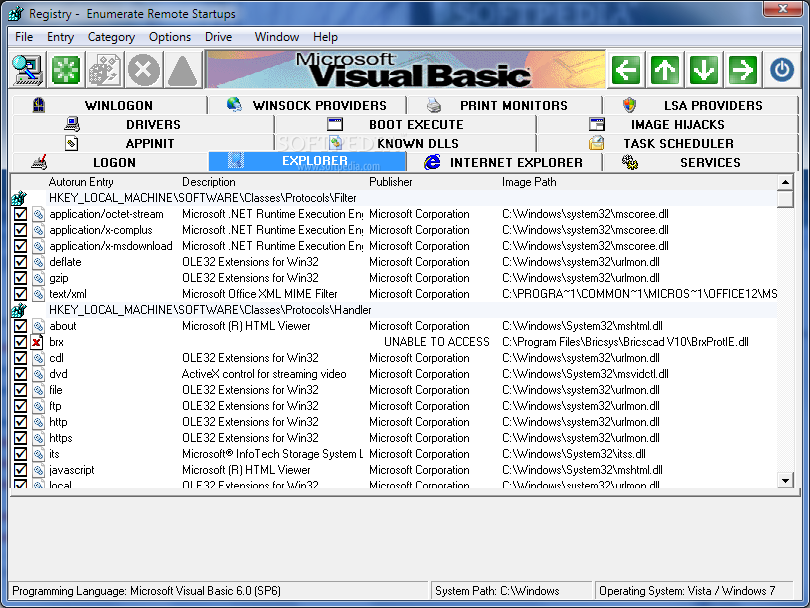Switch to the WINLOGON tab
Image resolution: width=810 pixels, height=608 pixels.
coord(110,105)
